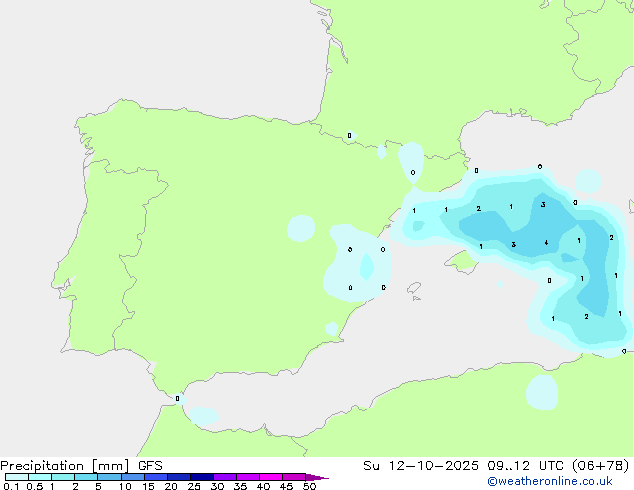The height and width of the screenshot is (490, 634).
Task: Click the date 'Su 12-10-2025'
Action: [x=421, y=466]
